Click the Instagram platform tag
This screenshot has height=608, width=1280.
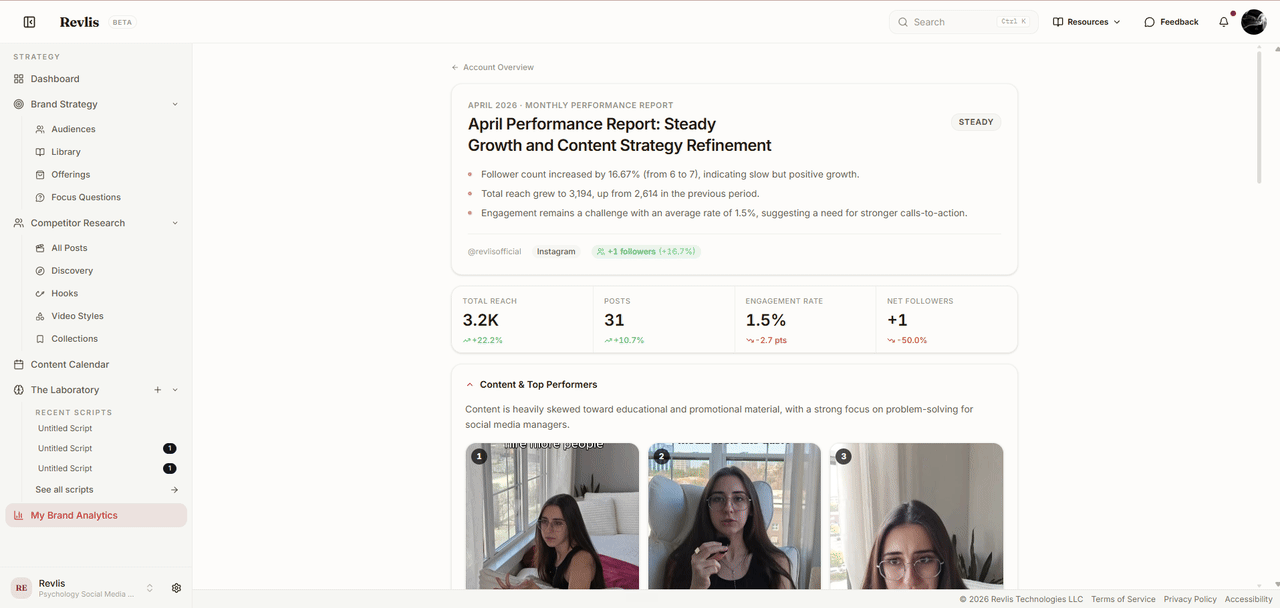pyautogui.click(x=556, y=252)
